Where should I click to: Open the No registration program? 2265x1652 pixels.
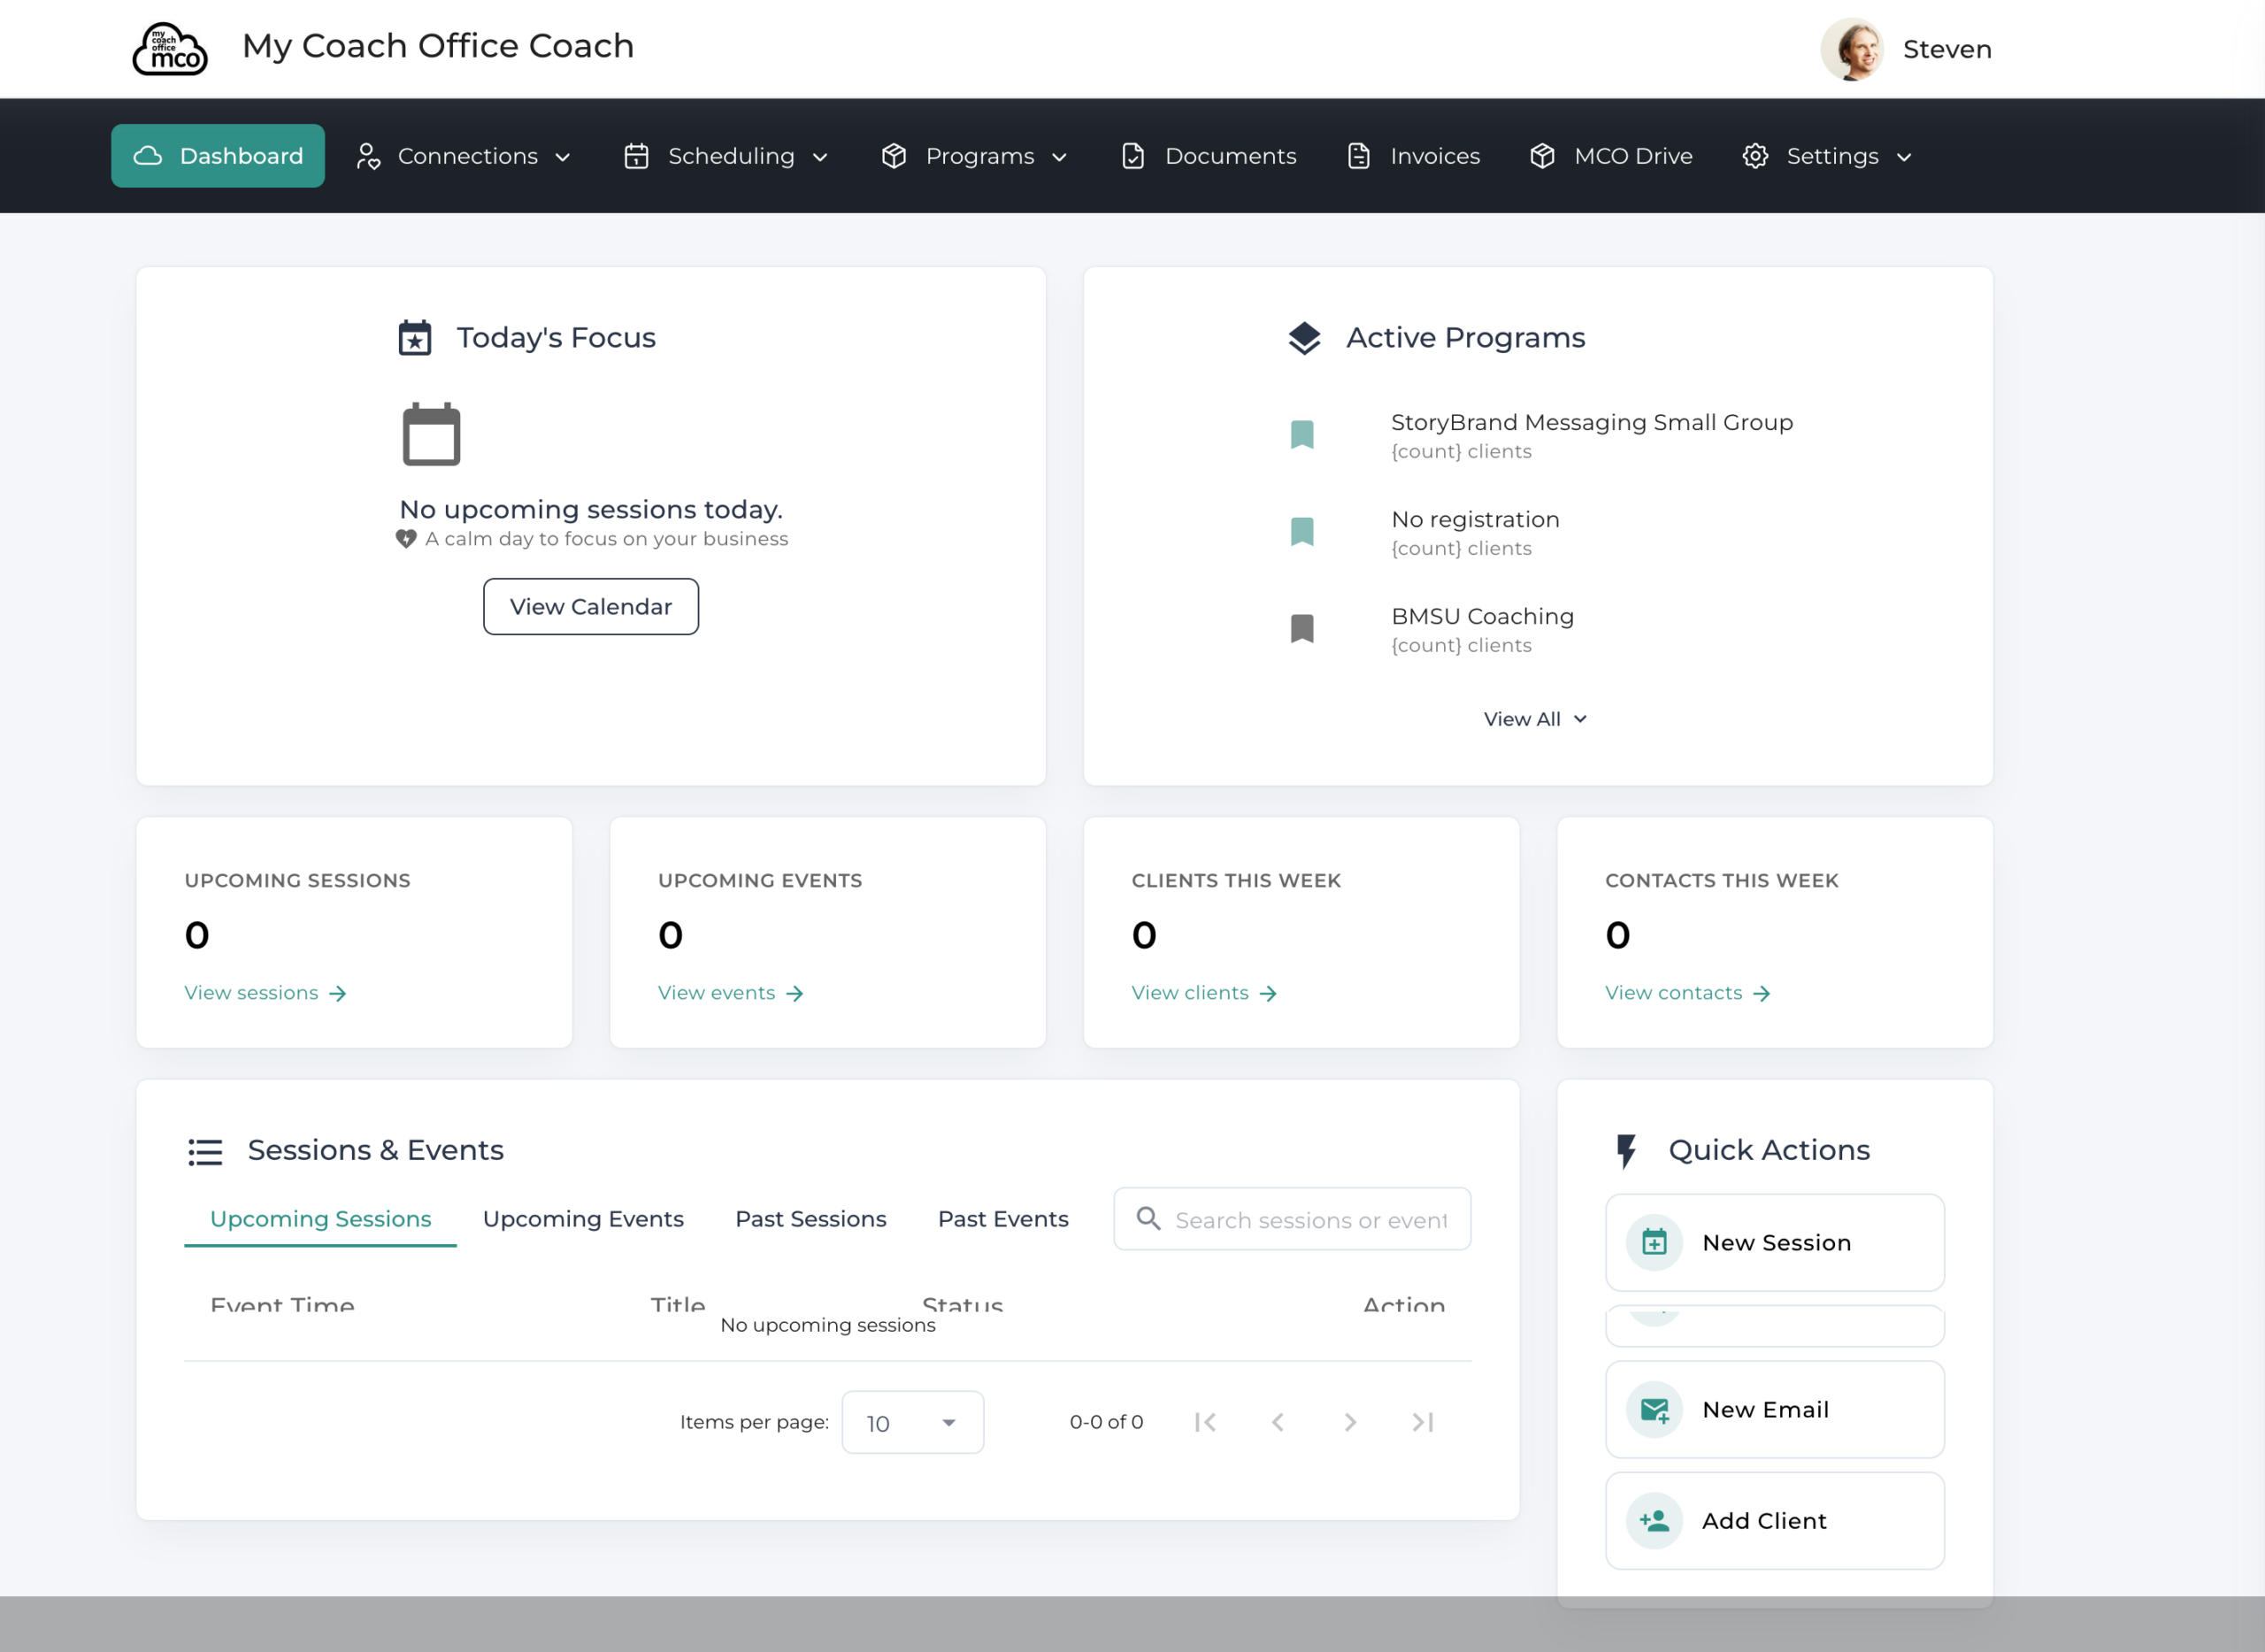tap(1475, 519)
